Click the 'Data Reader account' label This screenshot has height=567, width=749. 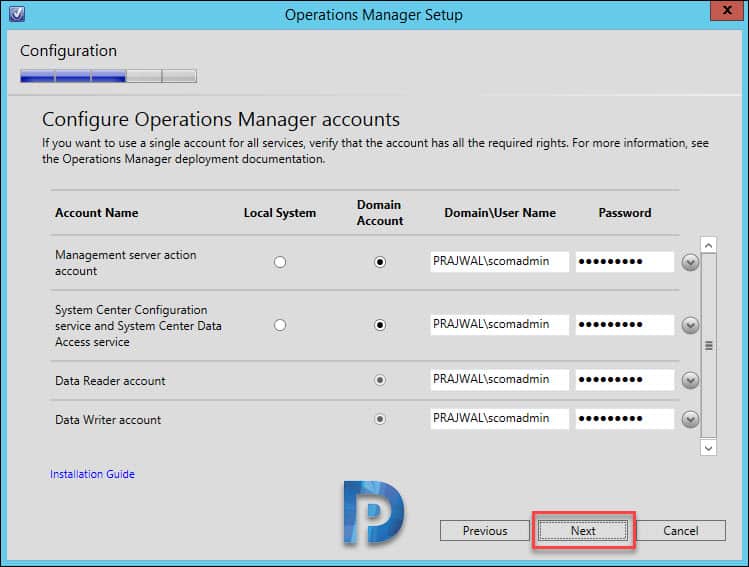tap(110, 381)
